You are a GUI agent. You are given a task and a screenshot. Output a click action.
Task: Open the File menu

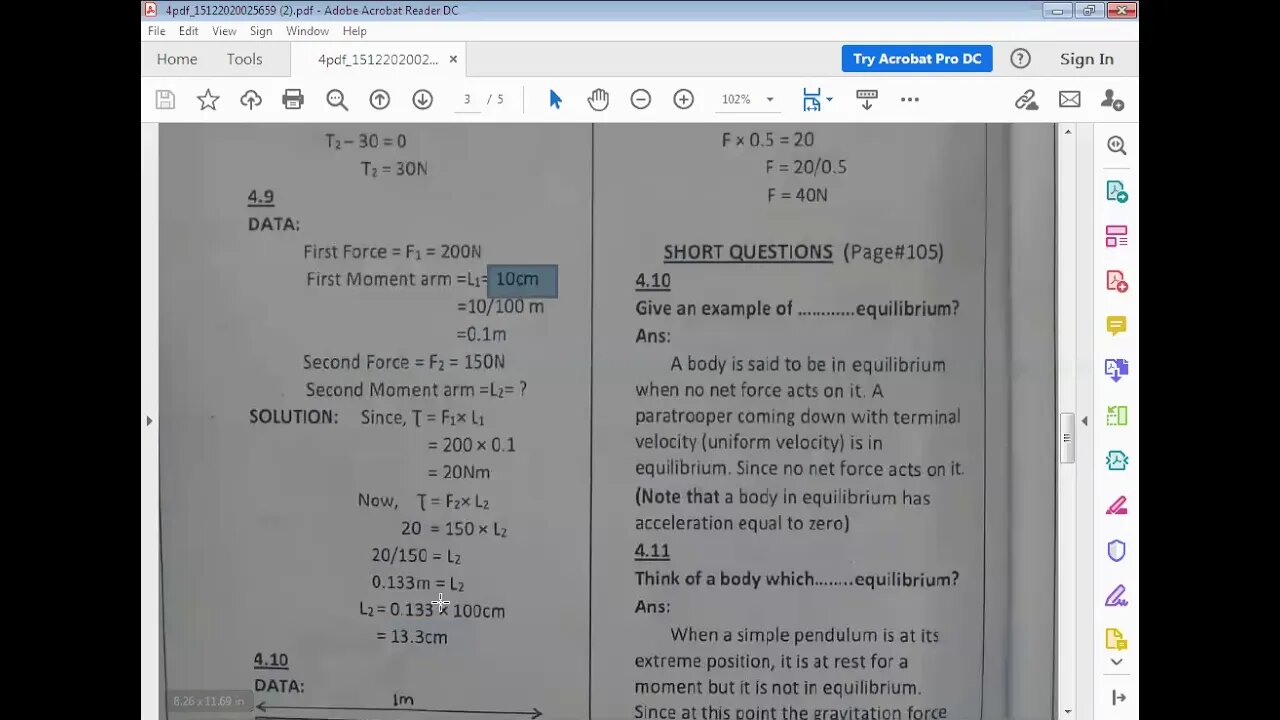[x=157, y=31]
